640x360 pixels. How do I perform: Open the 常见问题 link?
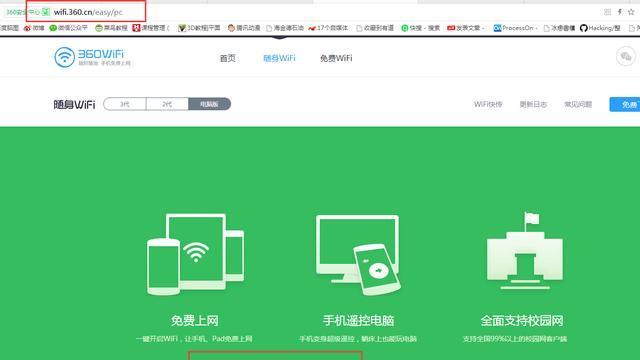point(578,104)
